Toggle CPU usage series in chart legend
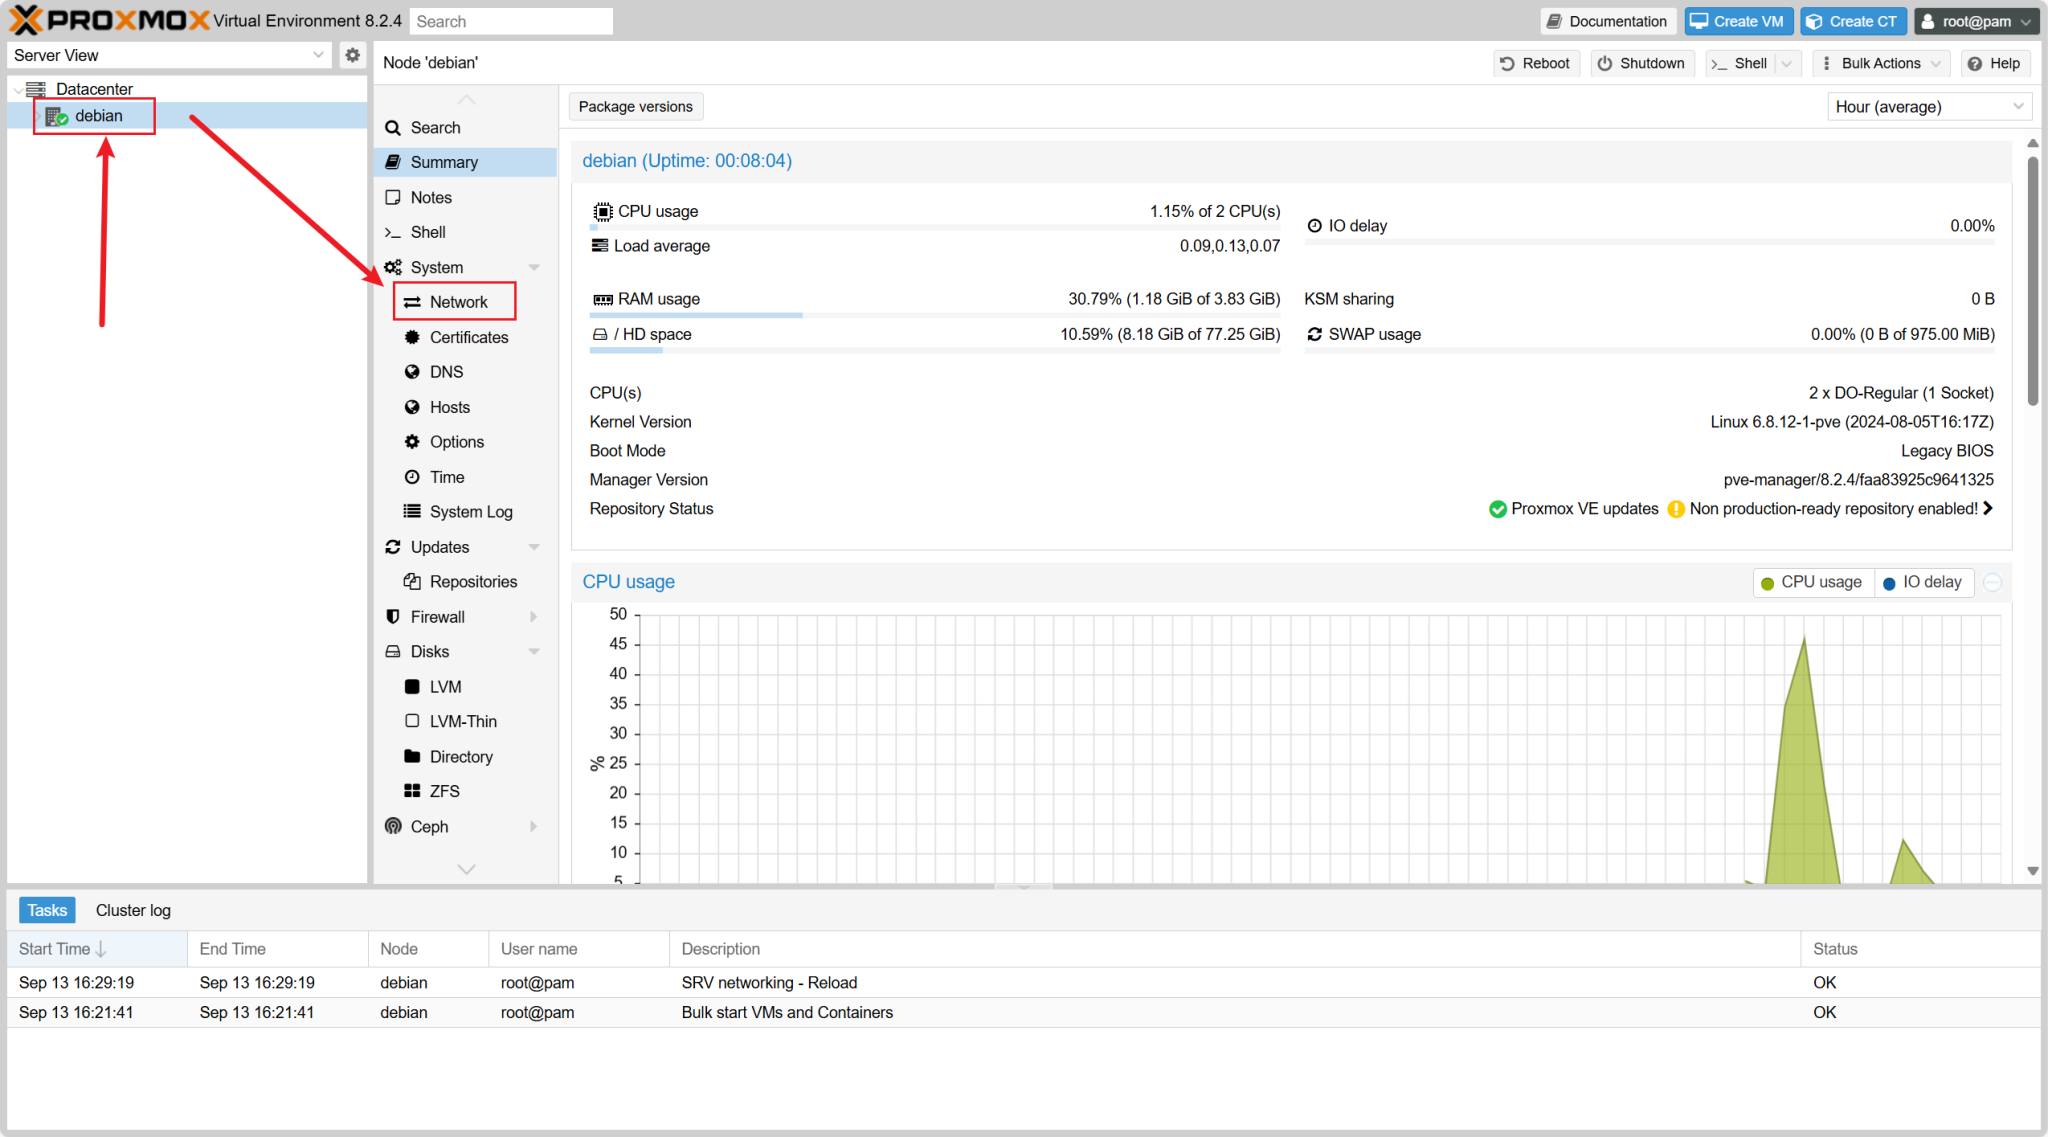 (x=1811, y=582)
